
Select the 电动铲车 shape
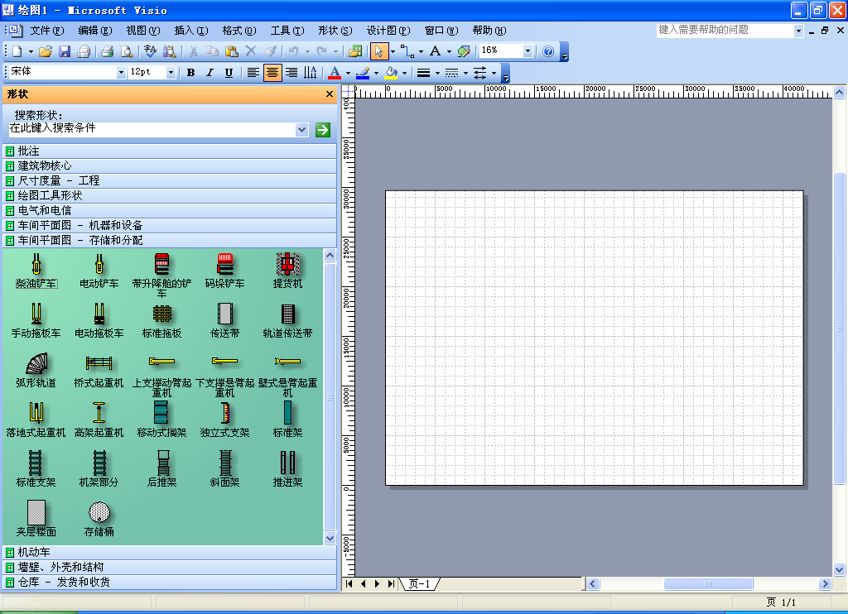[99, 270]
